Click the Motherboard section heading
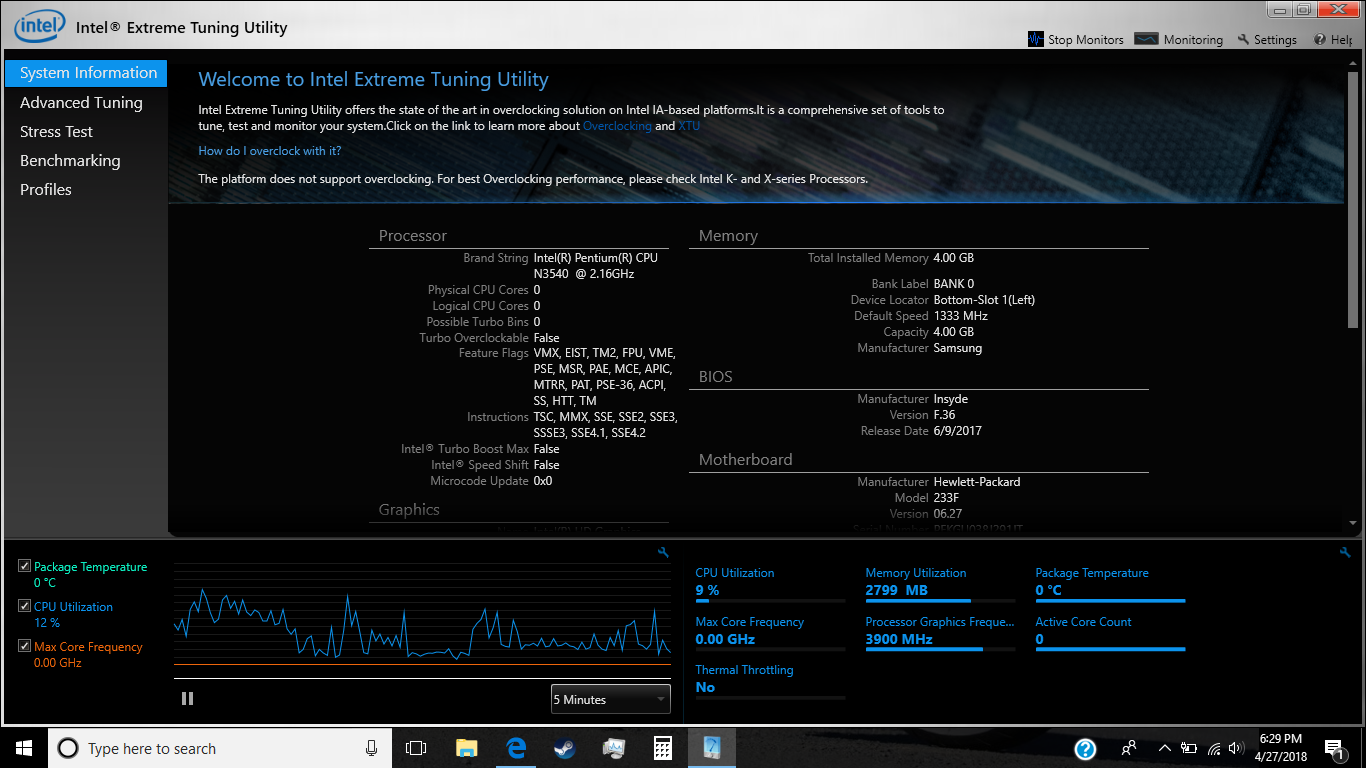Viewport: 1366px width, 768px height. (746, 460)
